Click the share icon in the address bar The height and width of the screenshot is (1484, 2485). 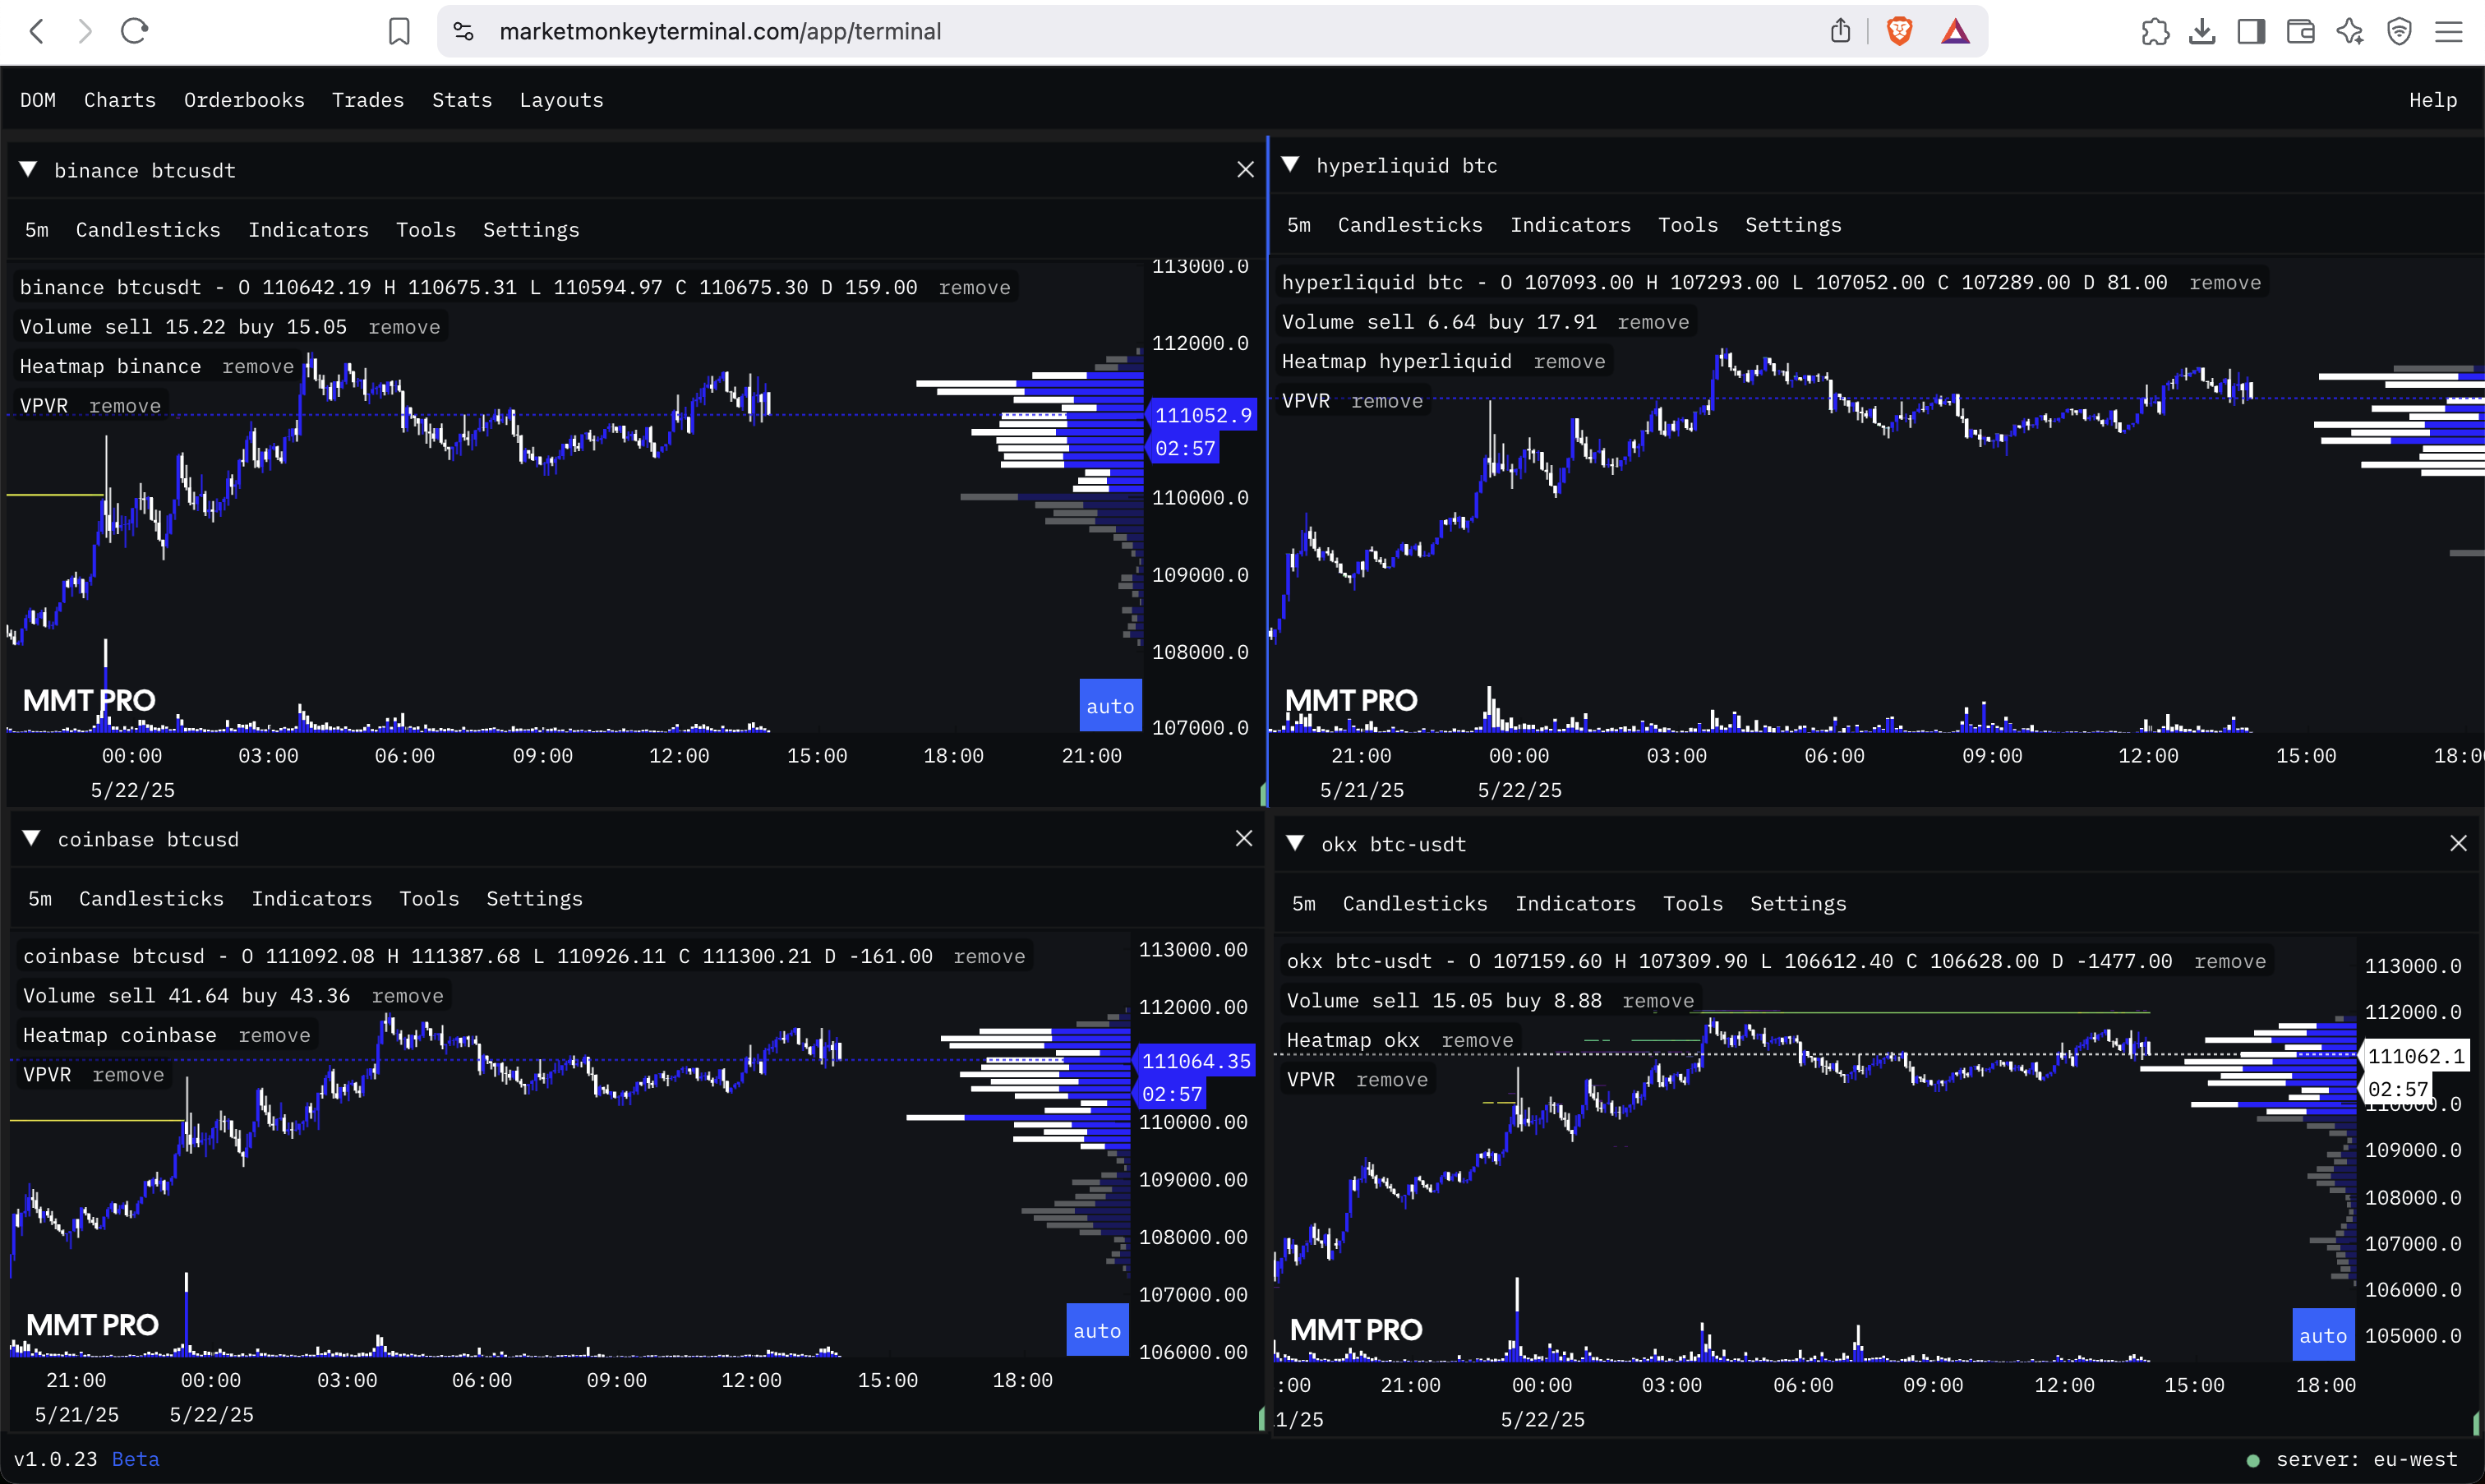[x=1840, y=31]
